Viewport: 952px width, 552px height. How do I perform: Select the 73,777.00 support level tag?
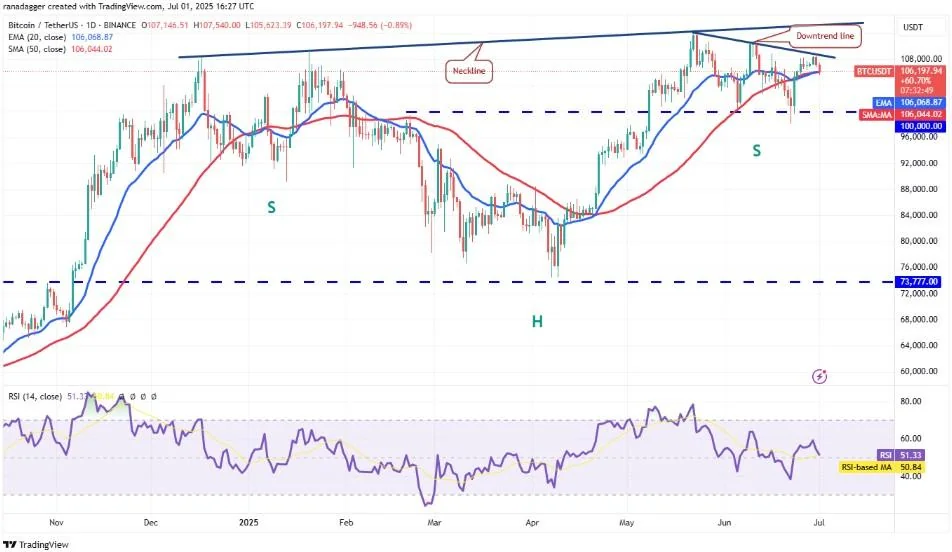click(x=920, y=282)
